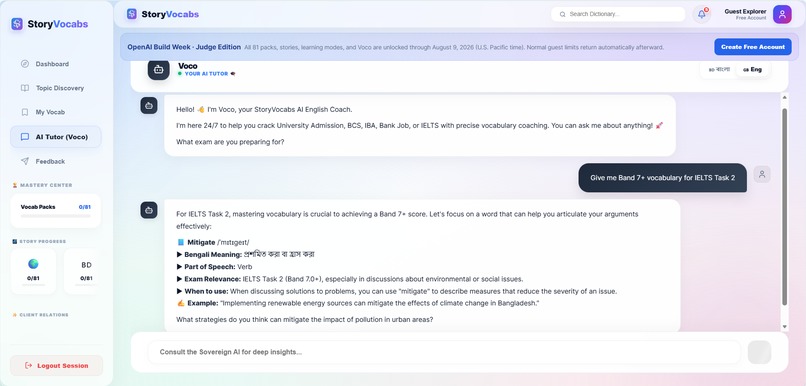Select the BD story progress card
The width and height of the screenshot is (806, 386).
pyautogui.click(x=82, y=271)
